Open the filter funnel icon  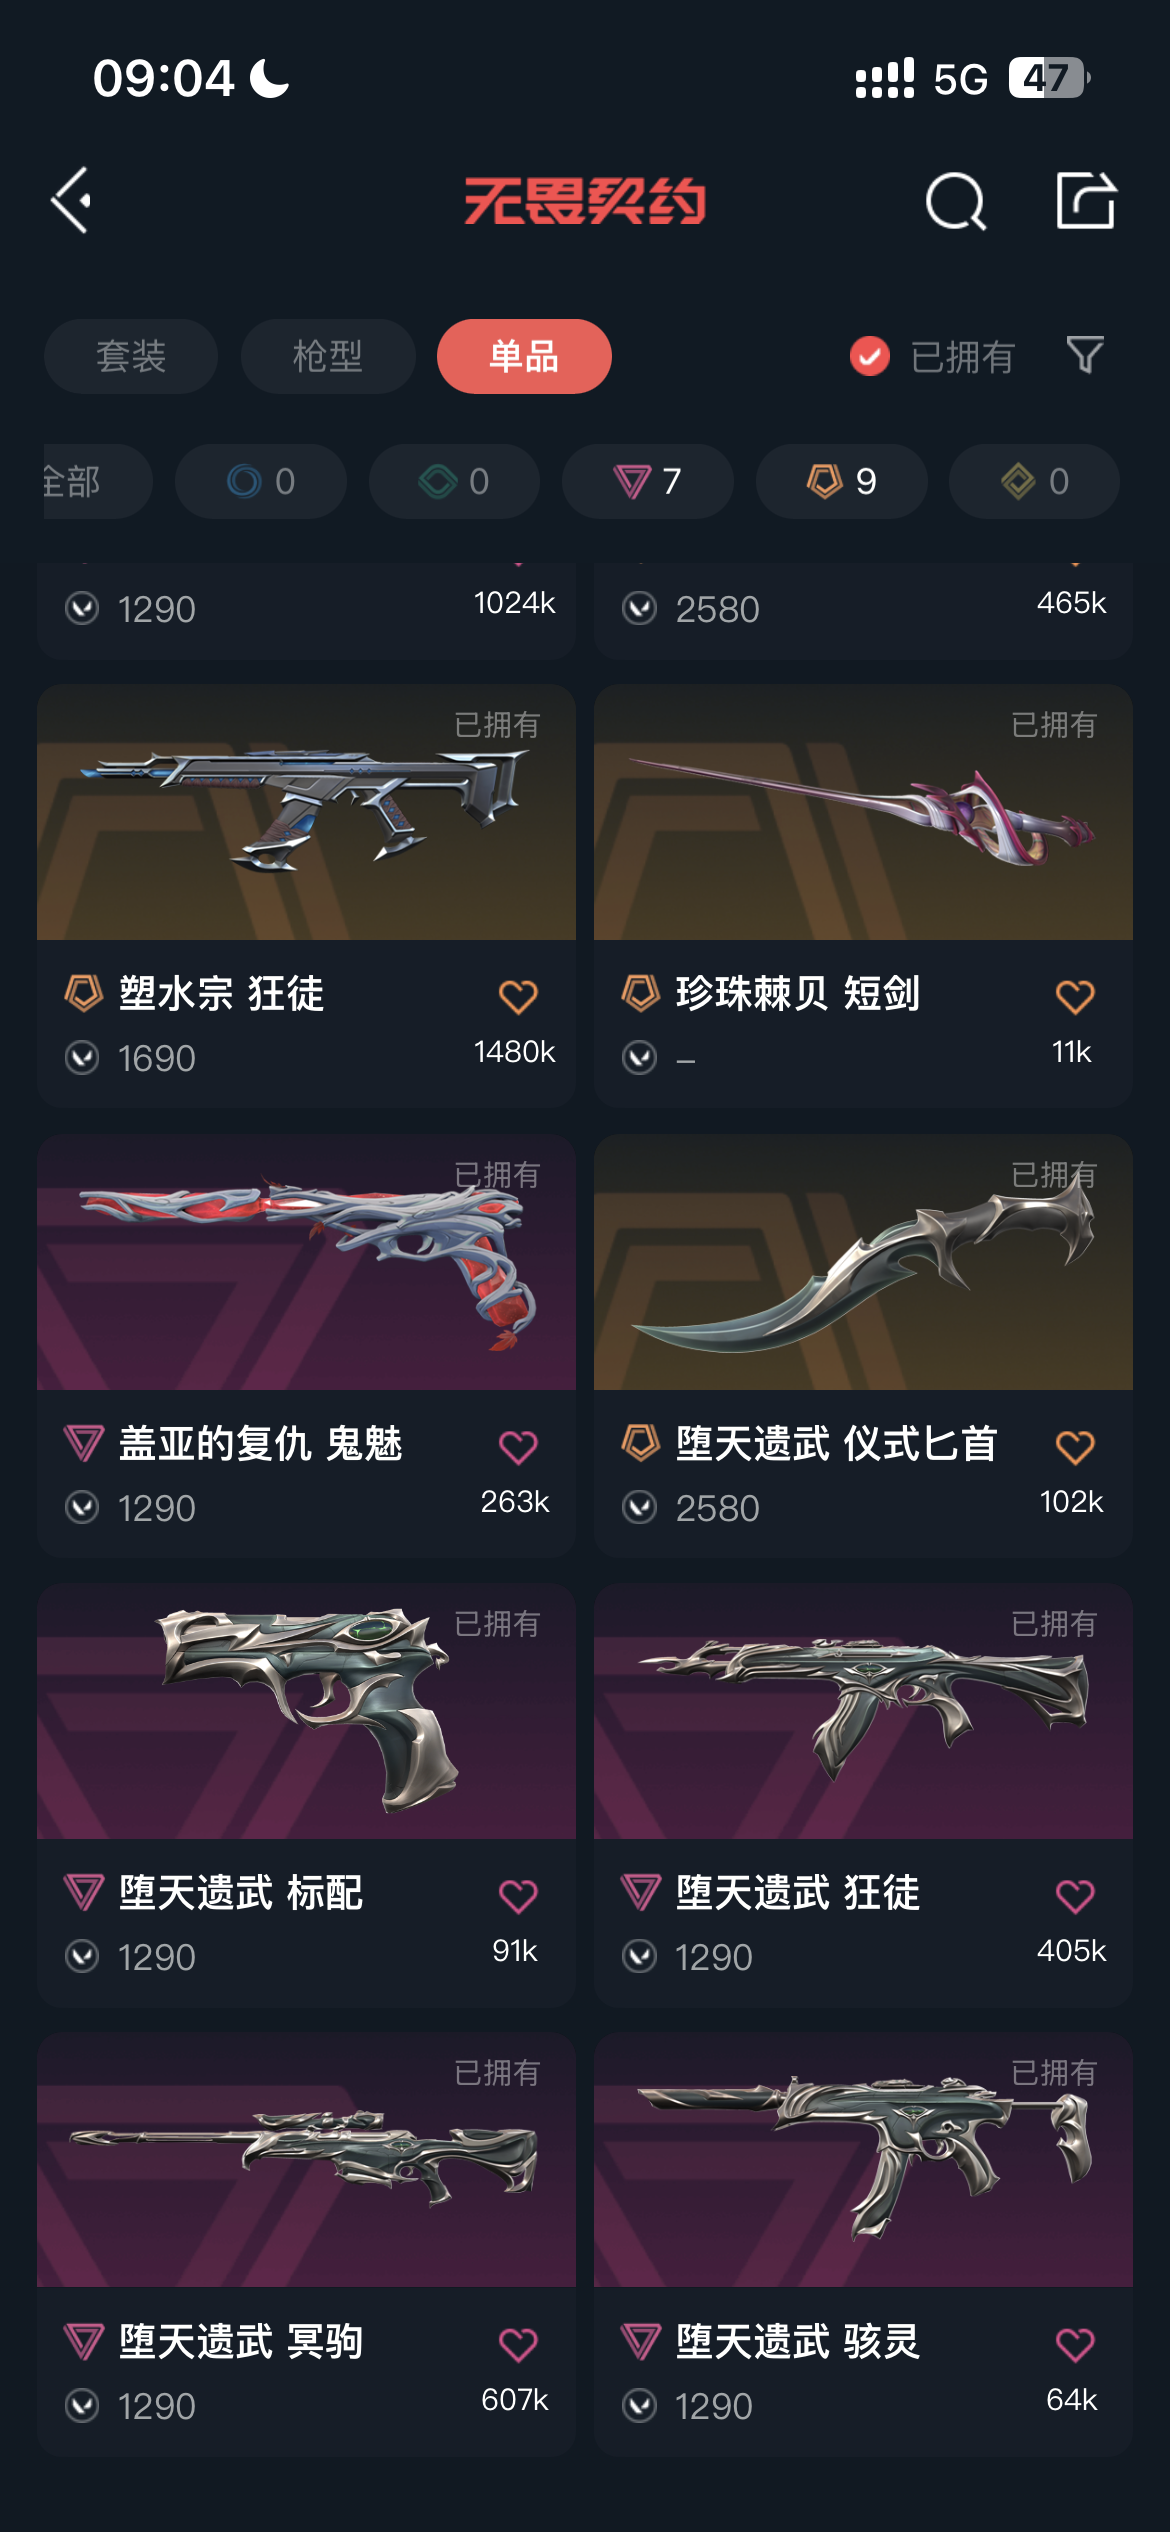pos(1085,355)
